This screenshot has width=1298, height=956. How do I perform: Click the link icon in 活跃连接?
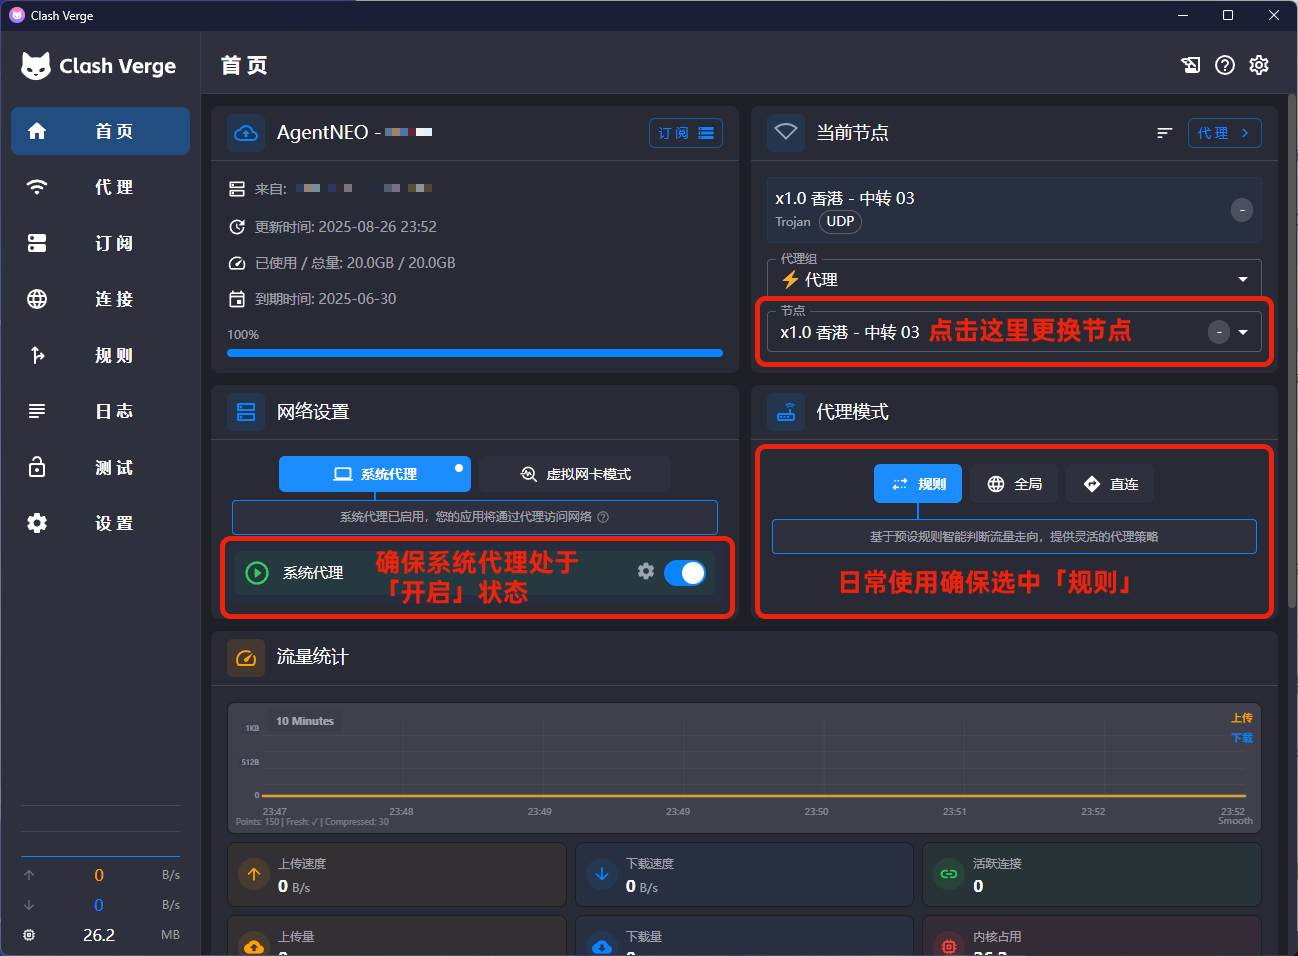click(949, 874)
